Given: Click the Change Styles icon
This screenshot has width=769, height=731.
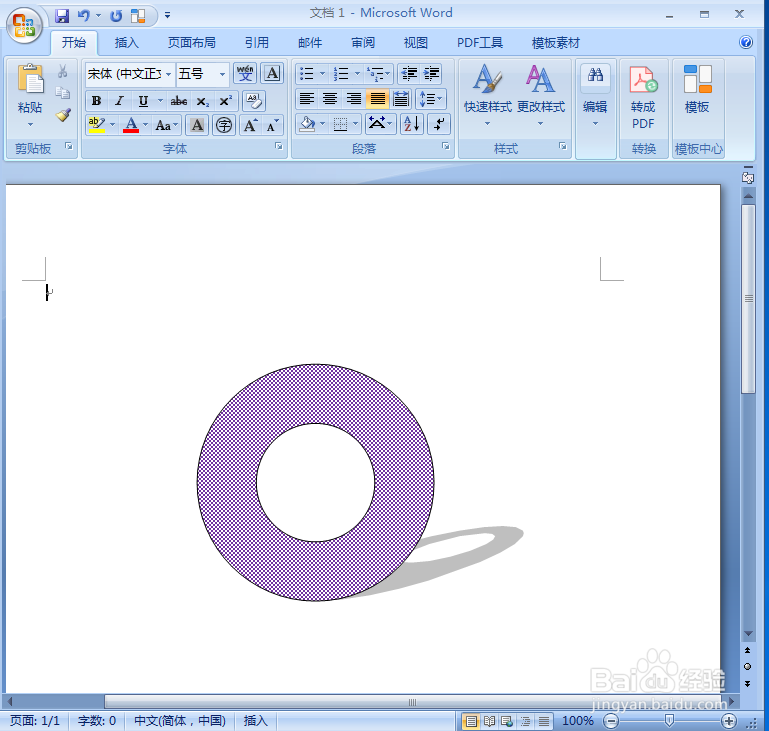Looking at the screenshot, I should (540, 79).
